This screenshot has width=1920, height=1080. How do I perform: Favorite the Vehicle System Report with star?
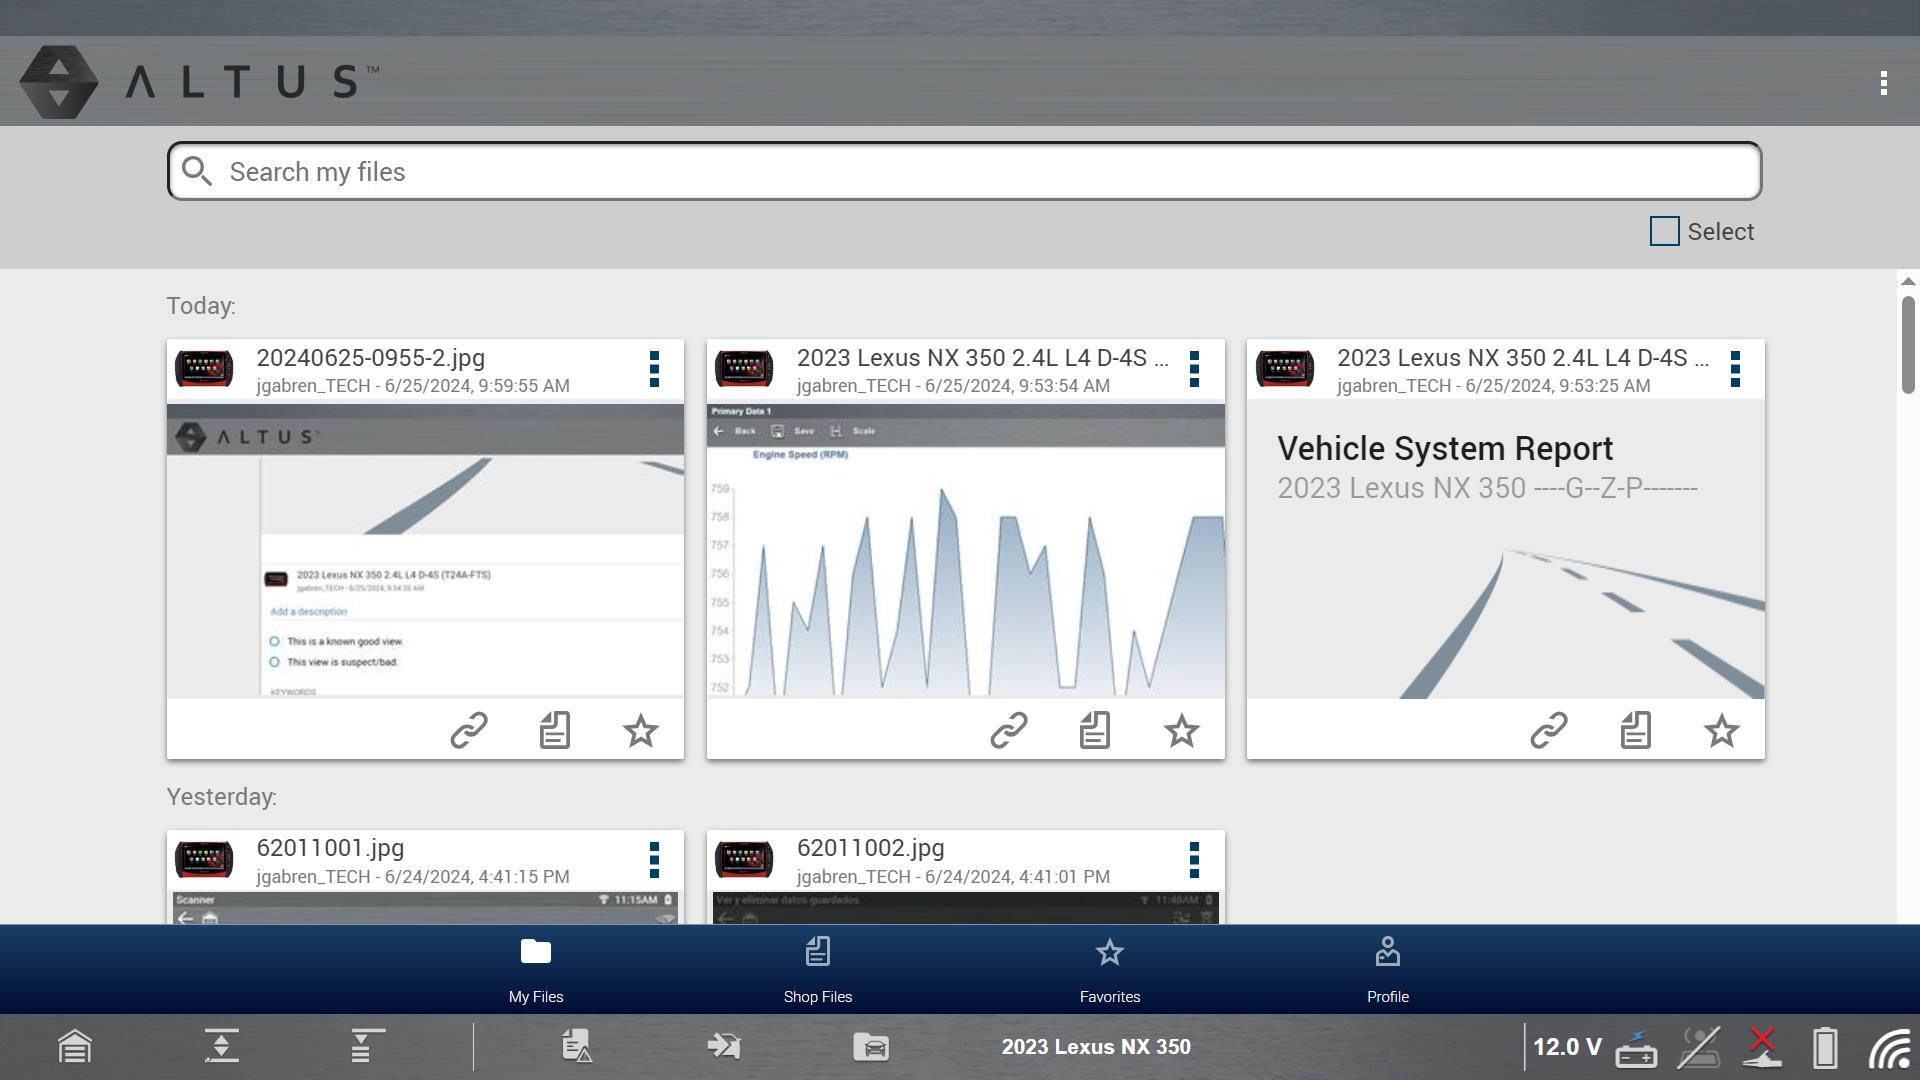pyautogui.click(x=1721, y=731)
